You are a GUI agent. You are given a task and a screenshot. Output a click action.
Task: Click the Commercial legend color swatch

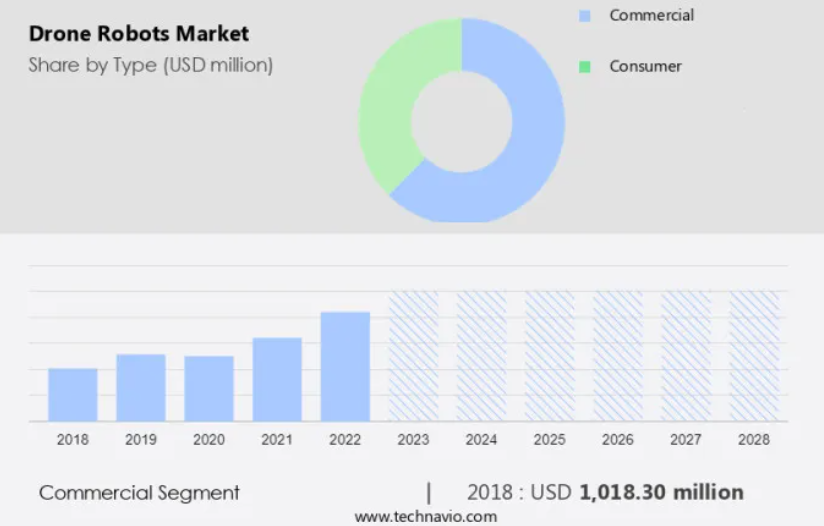click(584, 16)
